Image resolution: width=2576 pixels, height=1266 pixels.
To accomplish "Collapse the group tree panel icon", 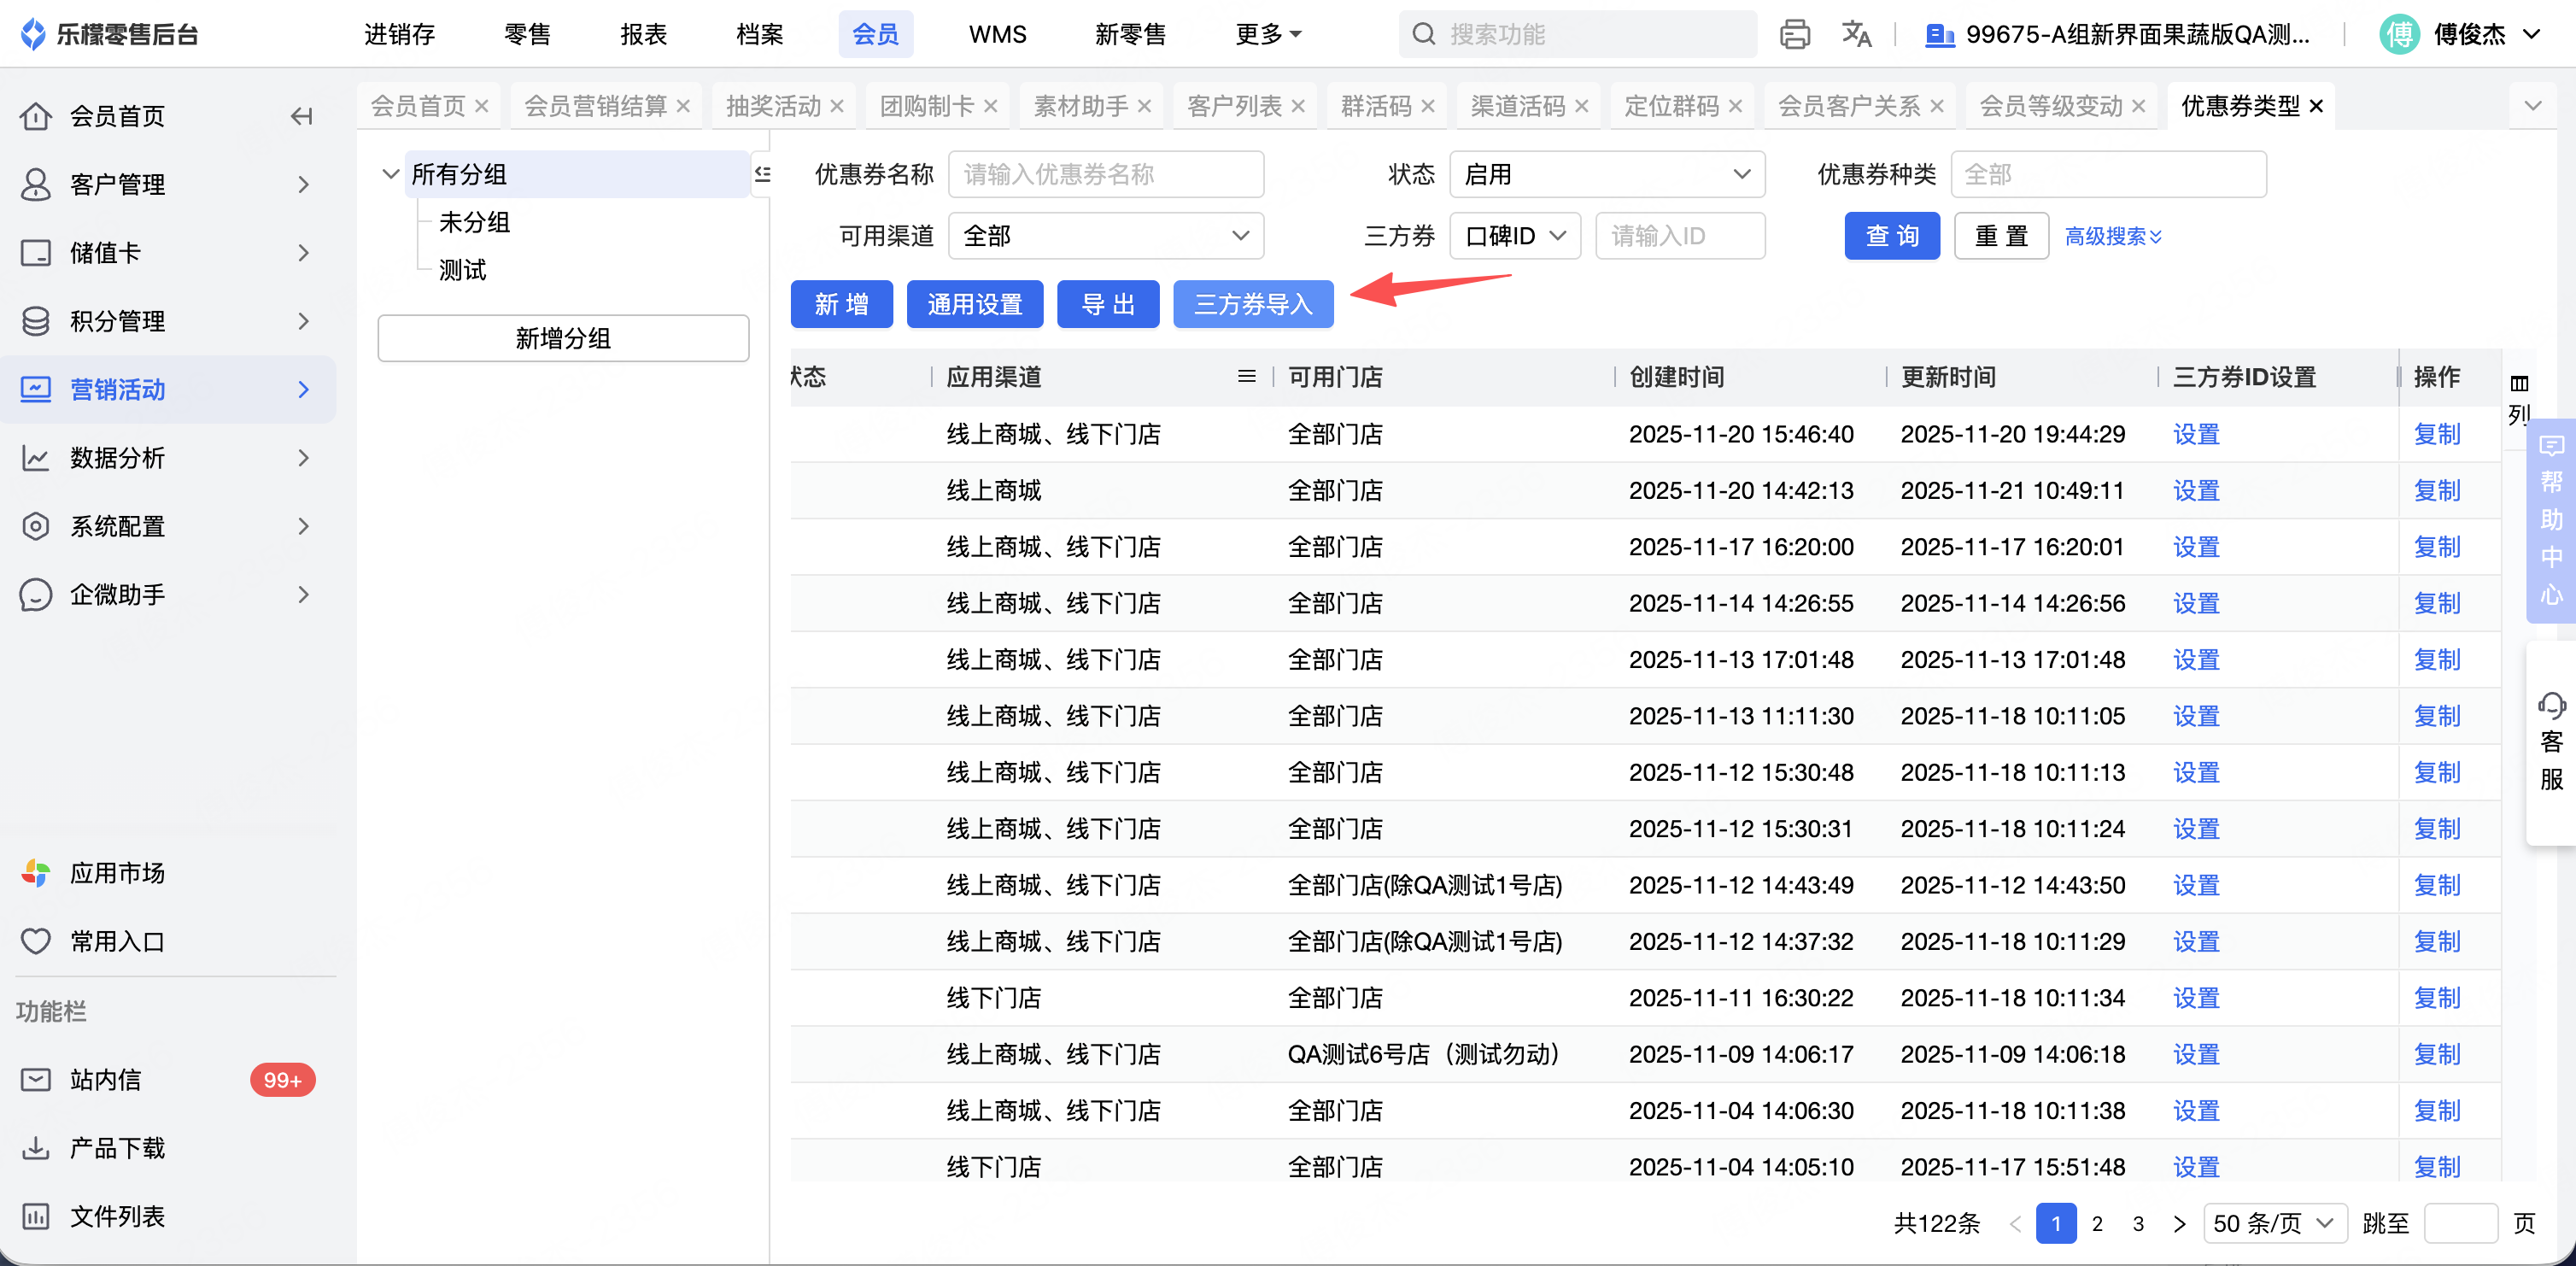I will [763, 174].
